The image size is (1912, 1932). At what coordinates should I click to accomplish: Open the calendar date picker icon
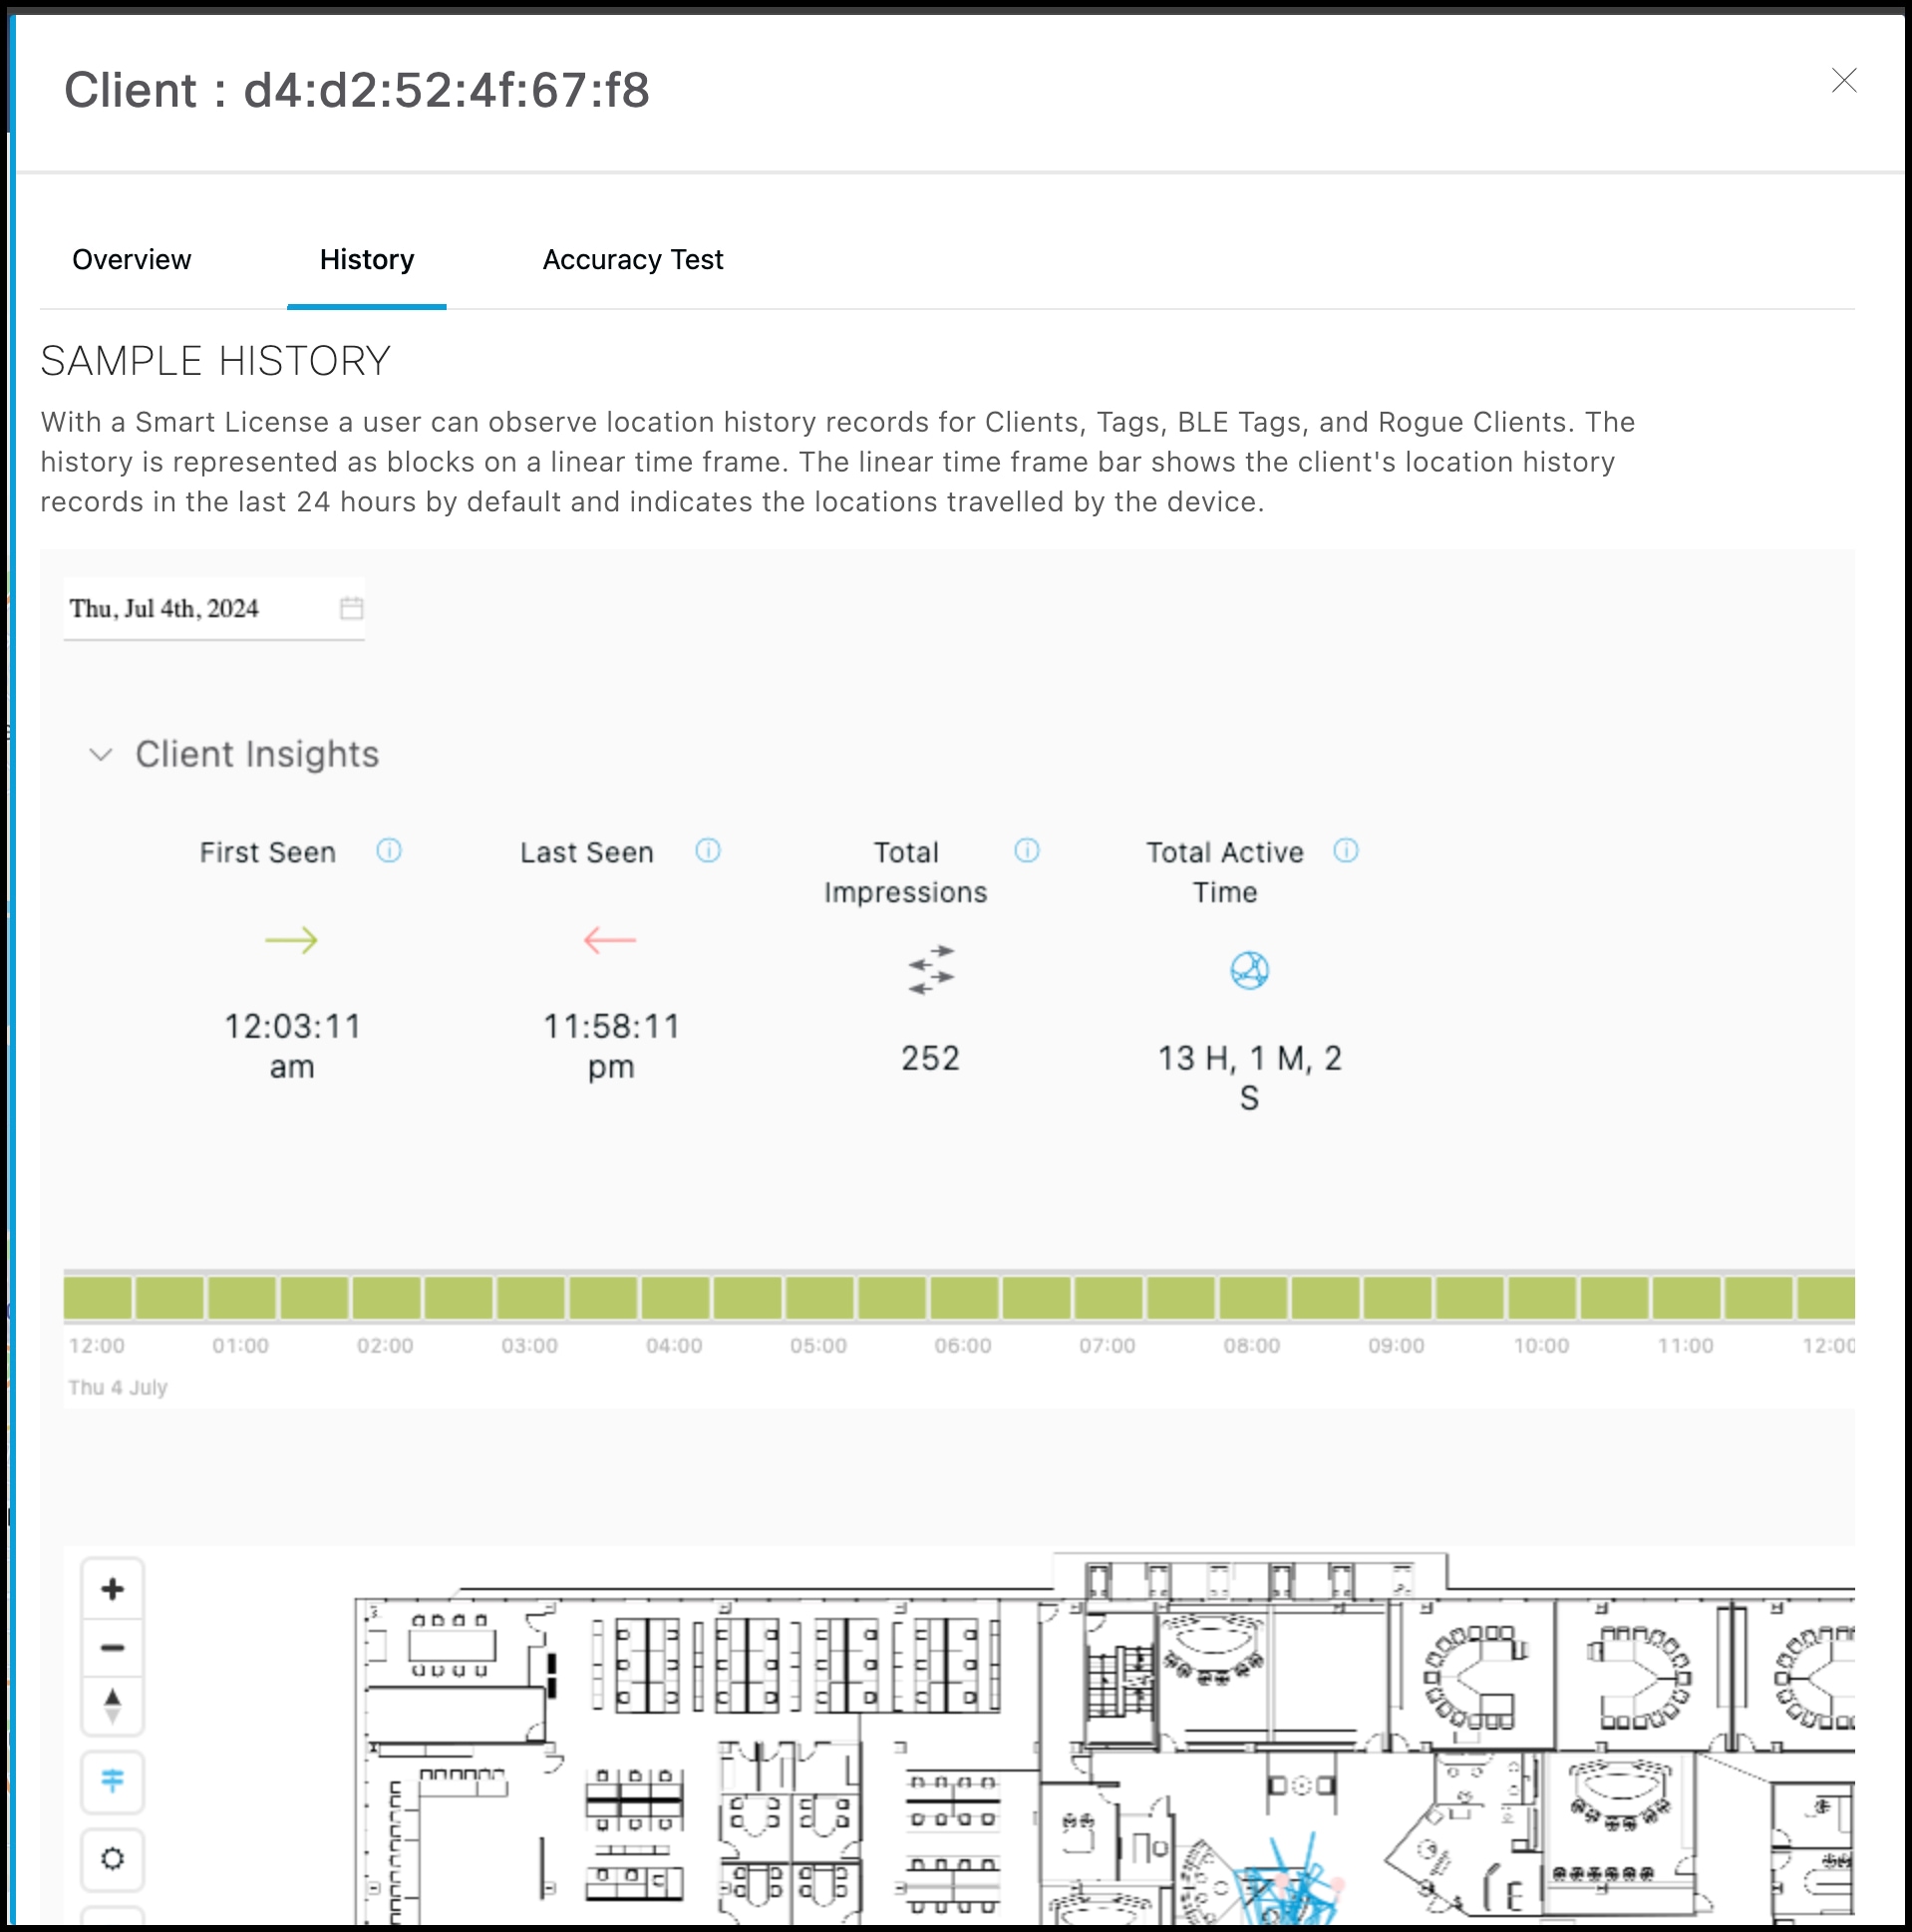click(351, 608)
